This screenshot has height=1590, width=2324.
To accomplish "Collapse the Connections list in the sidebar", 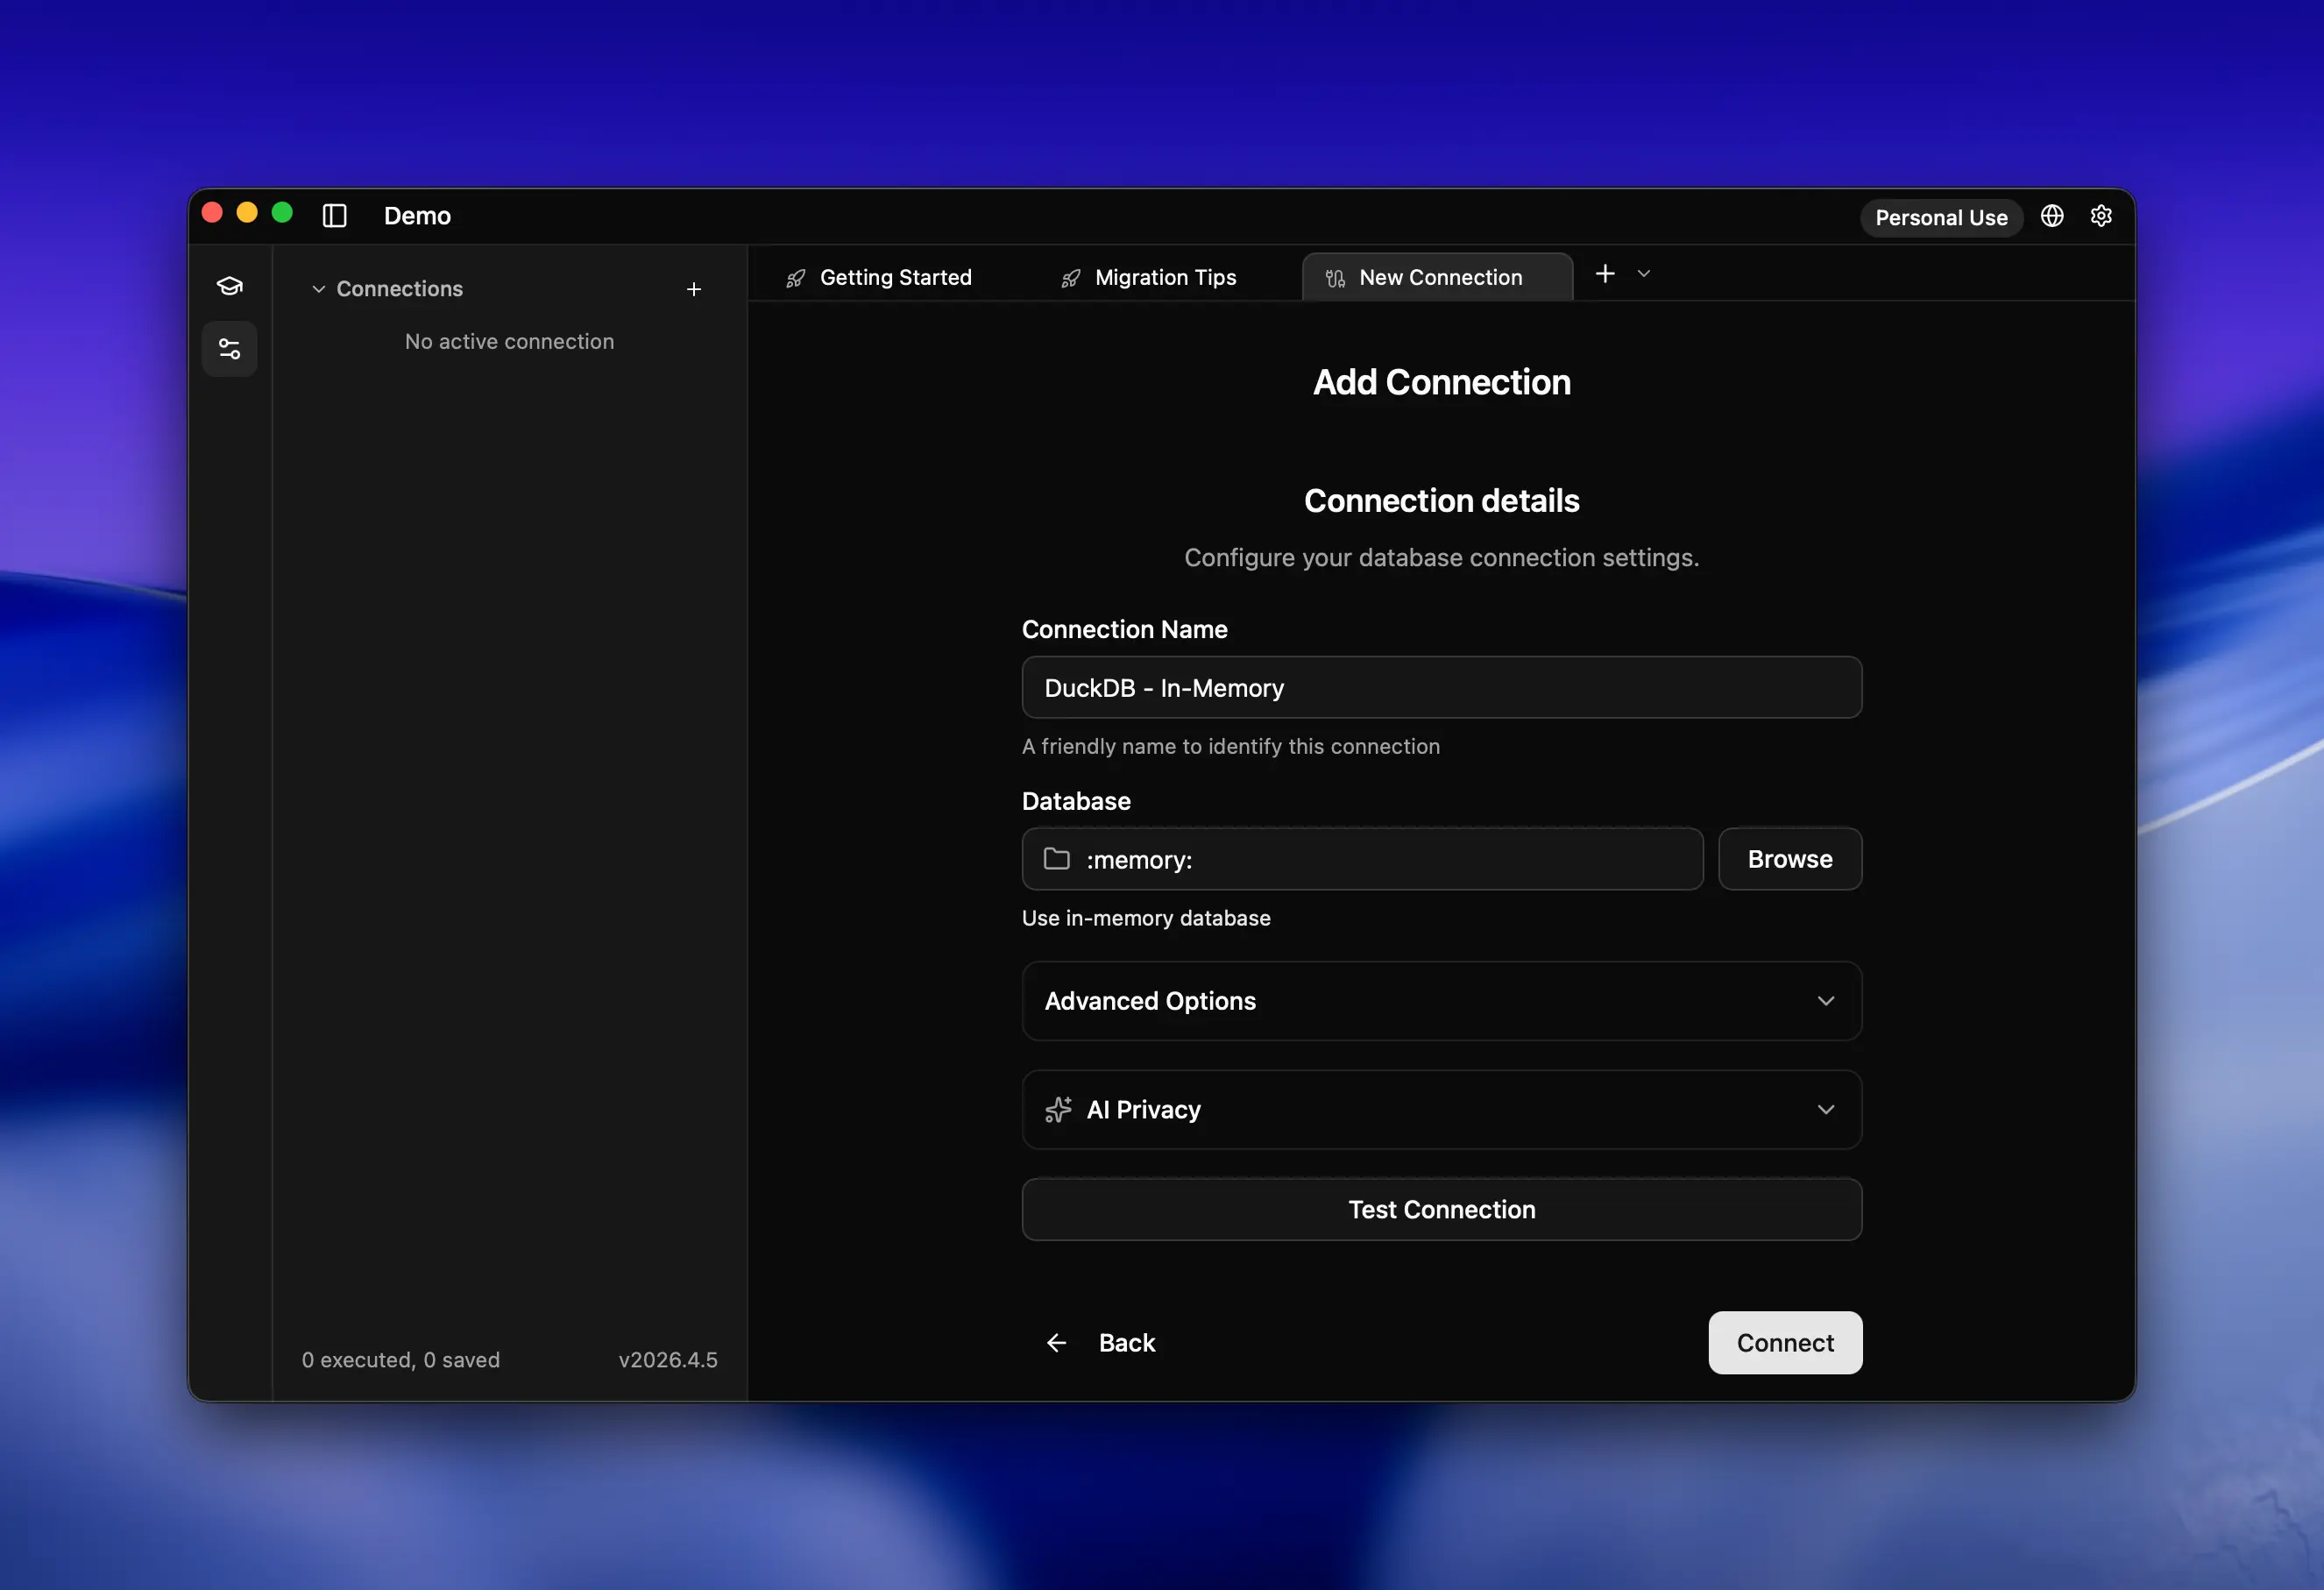I will tap(319, 289).
